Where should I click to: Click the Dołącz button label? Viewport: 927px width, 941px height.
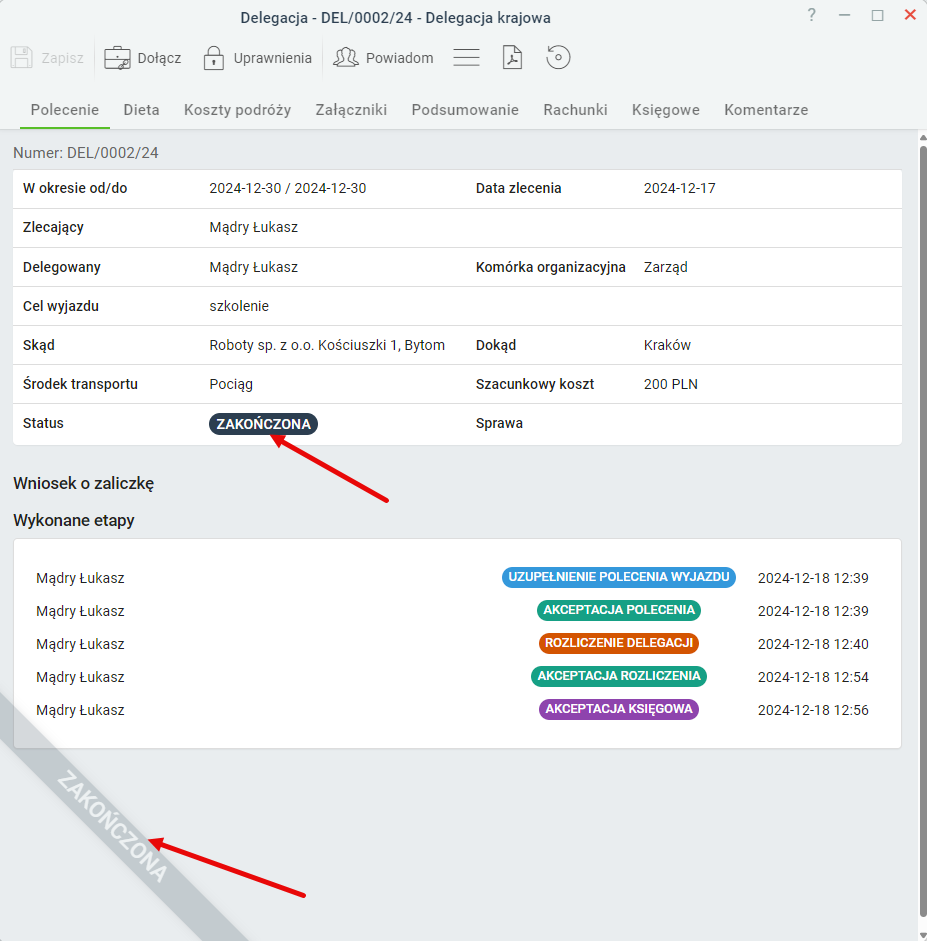(159, 58)
